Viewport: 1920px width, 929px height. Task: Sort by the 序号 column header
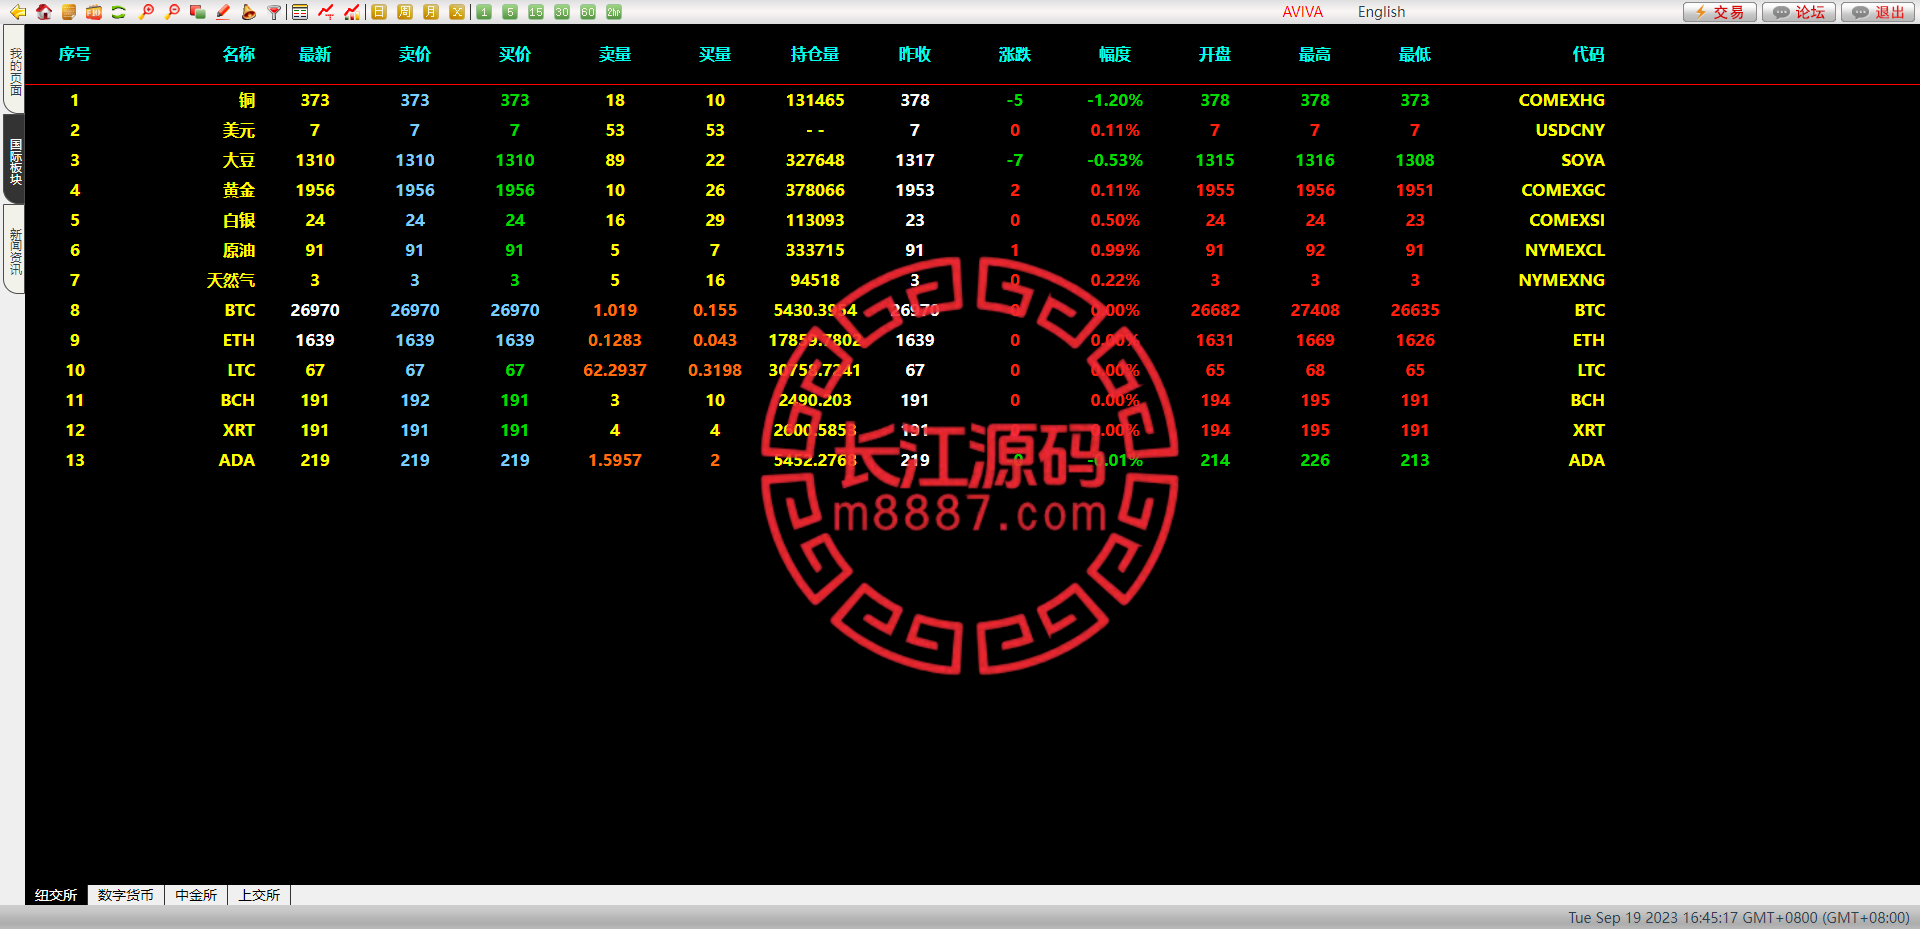point(75,54)
